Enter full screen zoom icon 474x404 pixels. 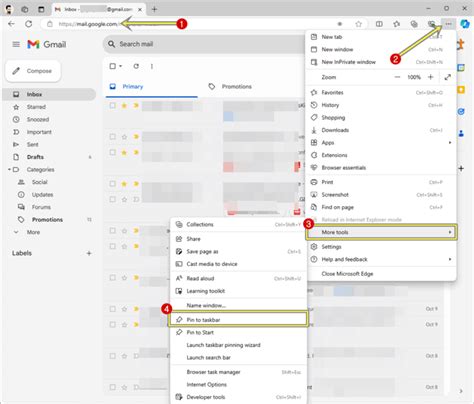pos(448,77)
